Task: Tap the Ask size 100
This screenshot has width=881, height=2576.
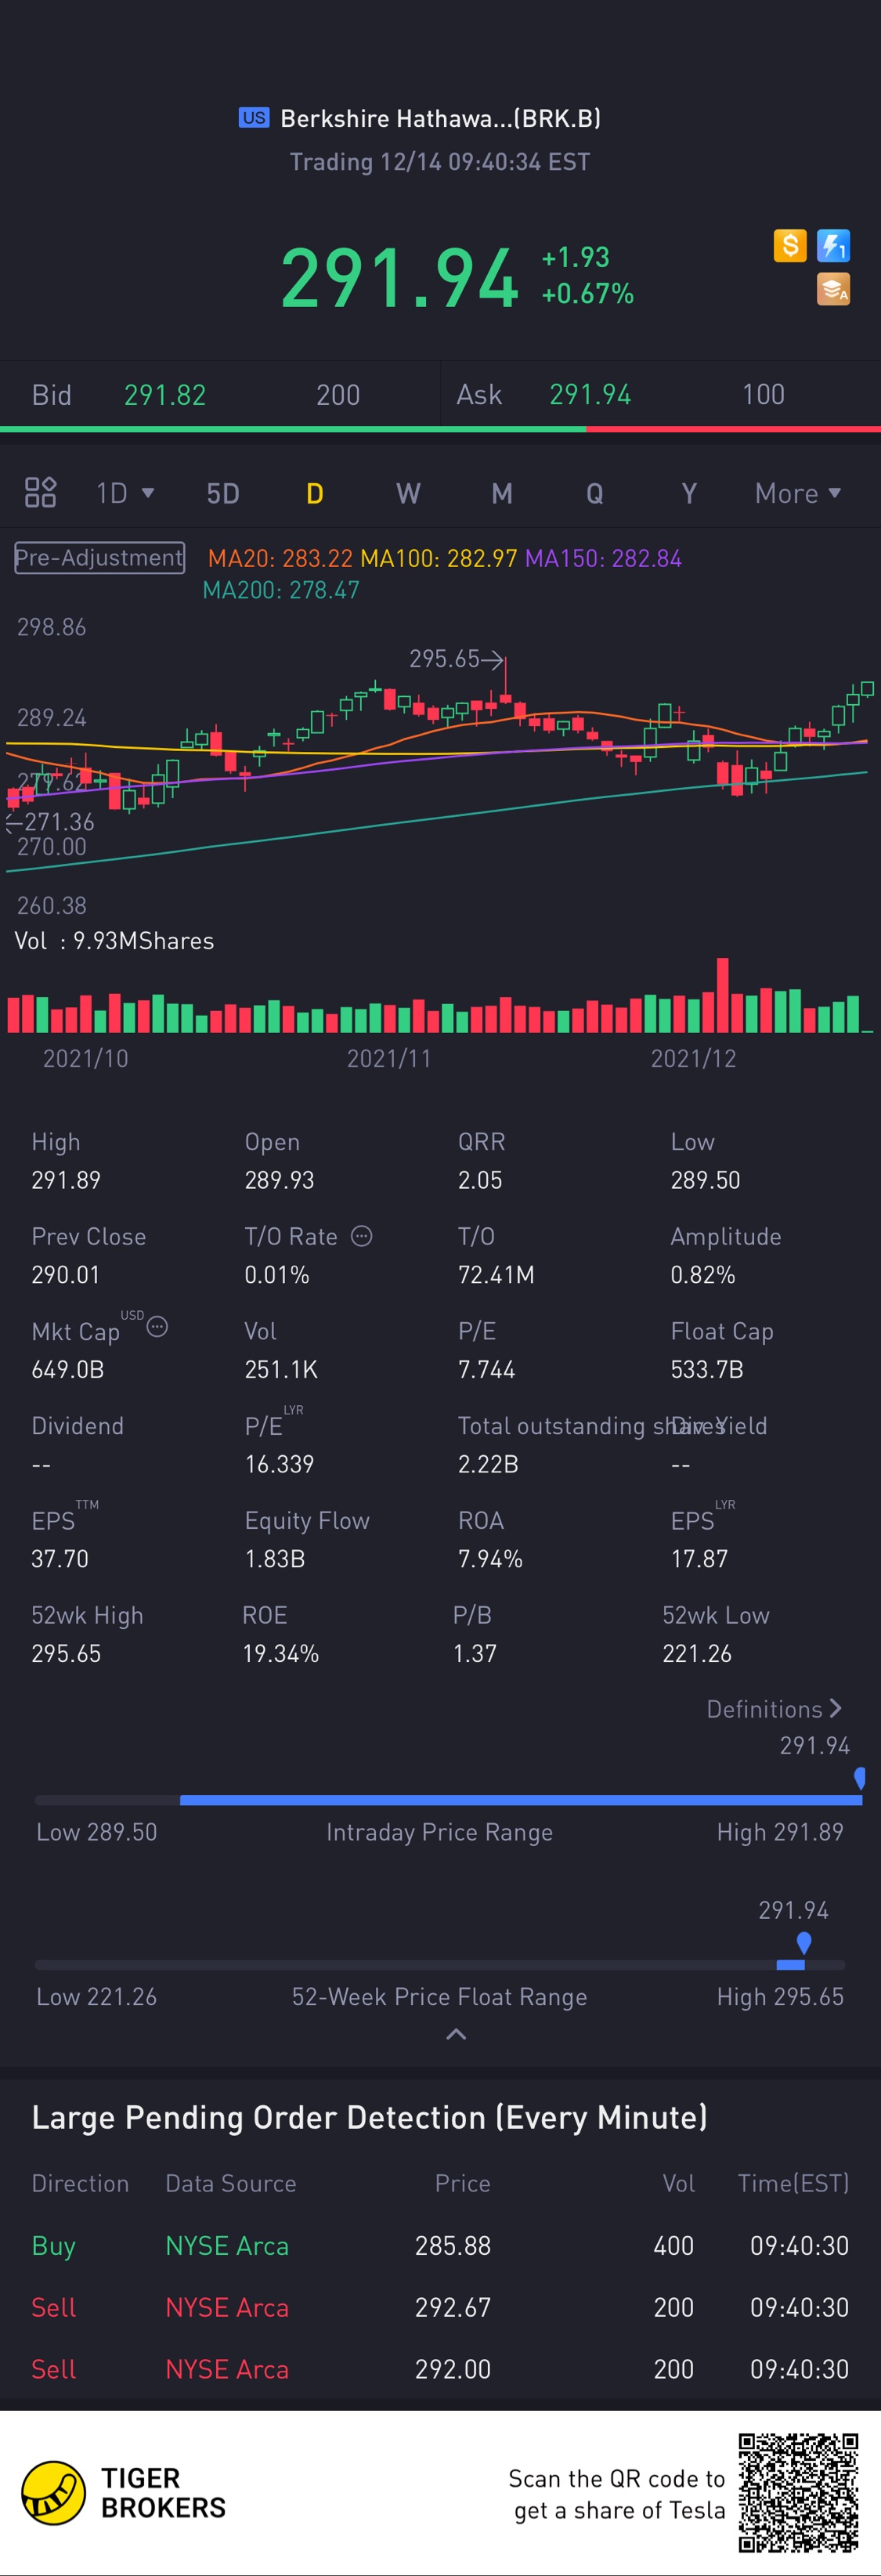Action: pyautogui.click(x=763, y=395)
